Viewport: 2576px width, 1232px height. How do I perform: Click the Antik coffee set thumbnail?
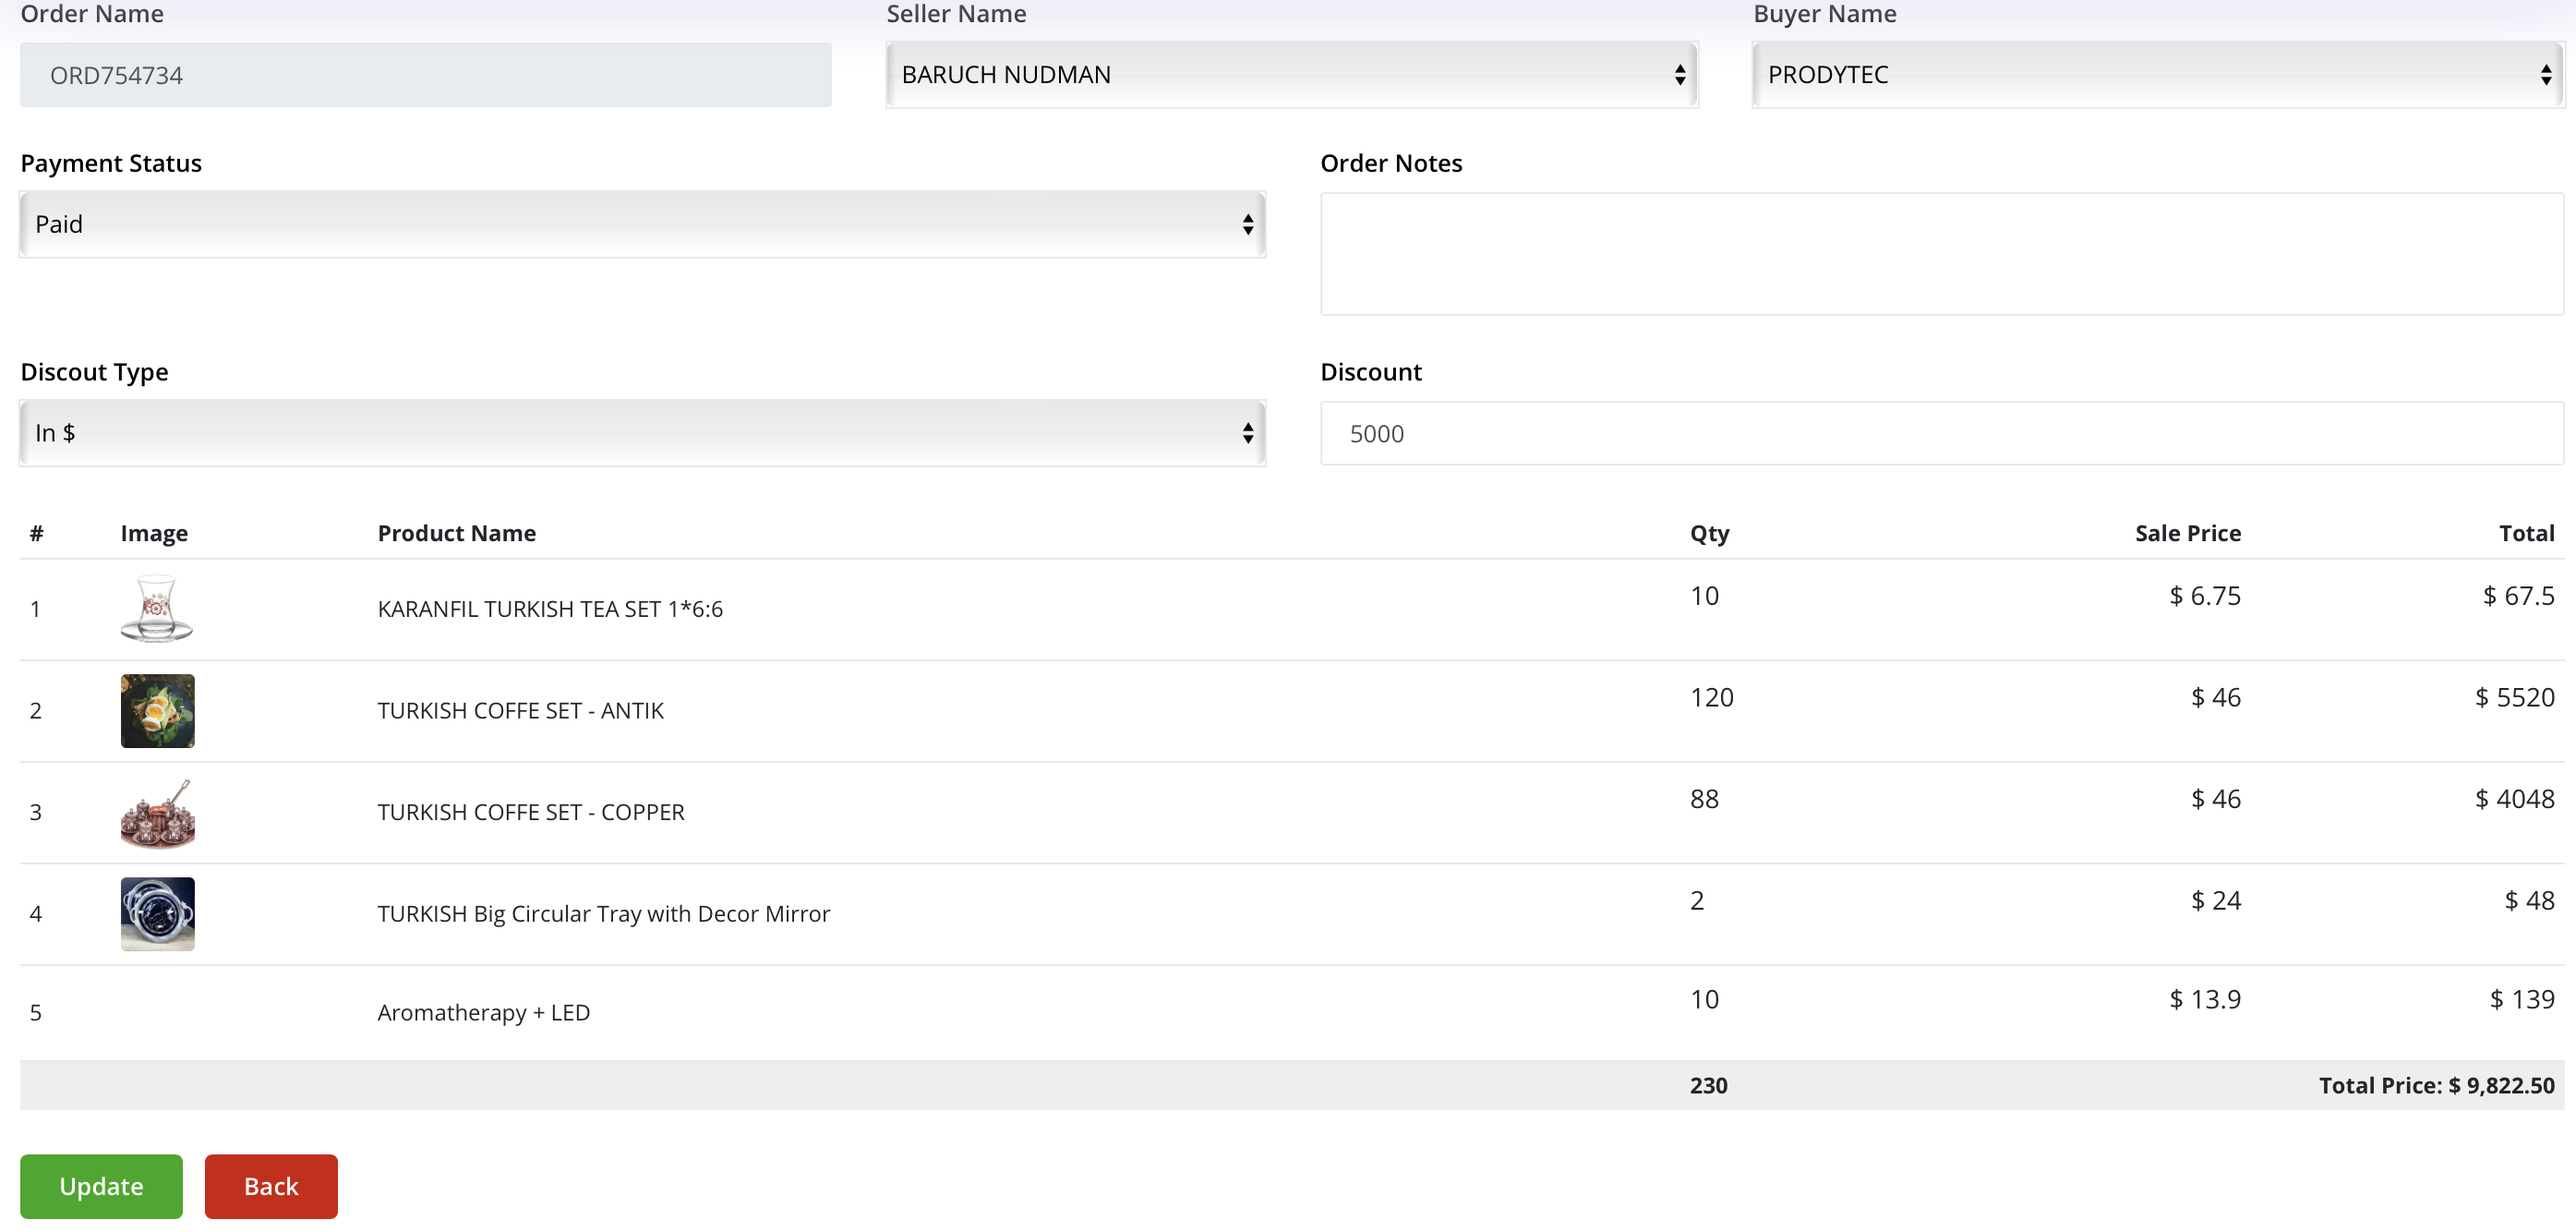point(157,711)
